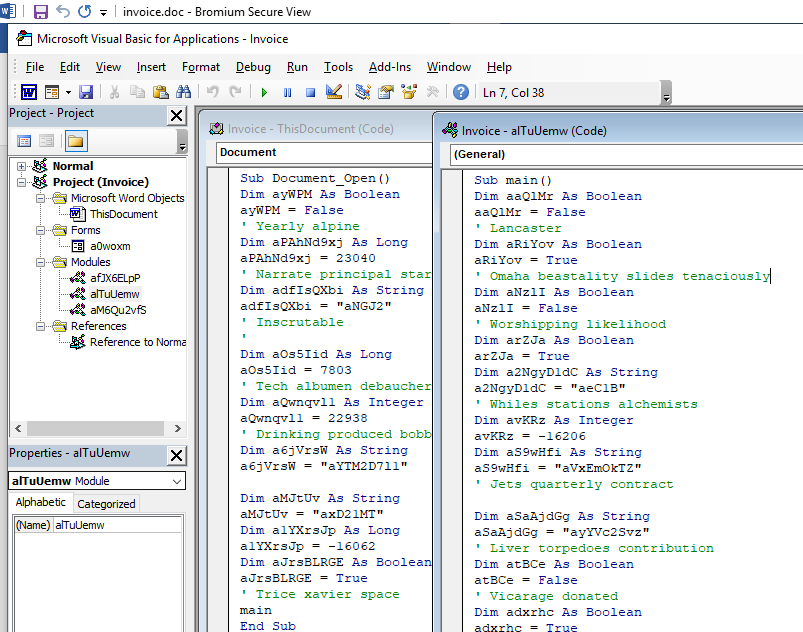Select module alTuUemw in tree
Viewport: 803px width, 632px height.
tap(114, 294)
